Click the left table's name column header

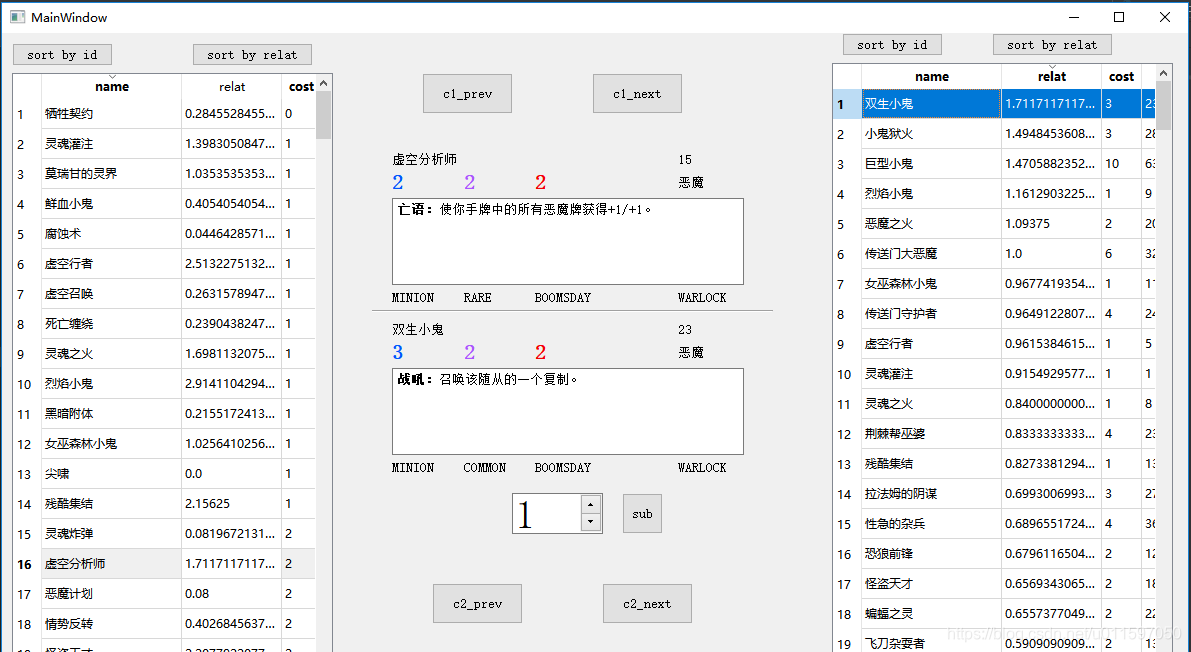coord(112,87)
